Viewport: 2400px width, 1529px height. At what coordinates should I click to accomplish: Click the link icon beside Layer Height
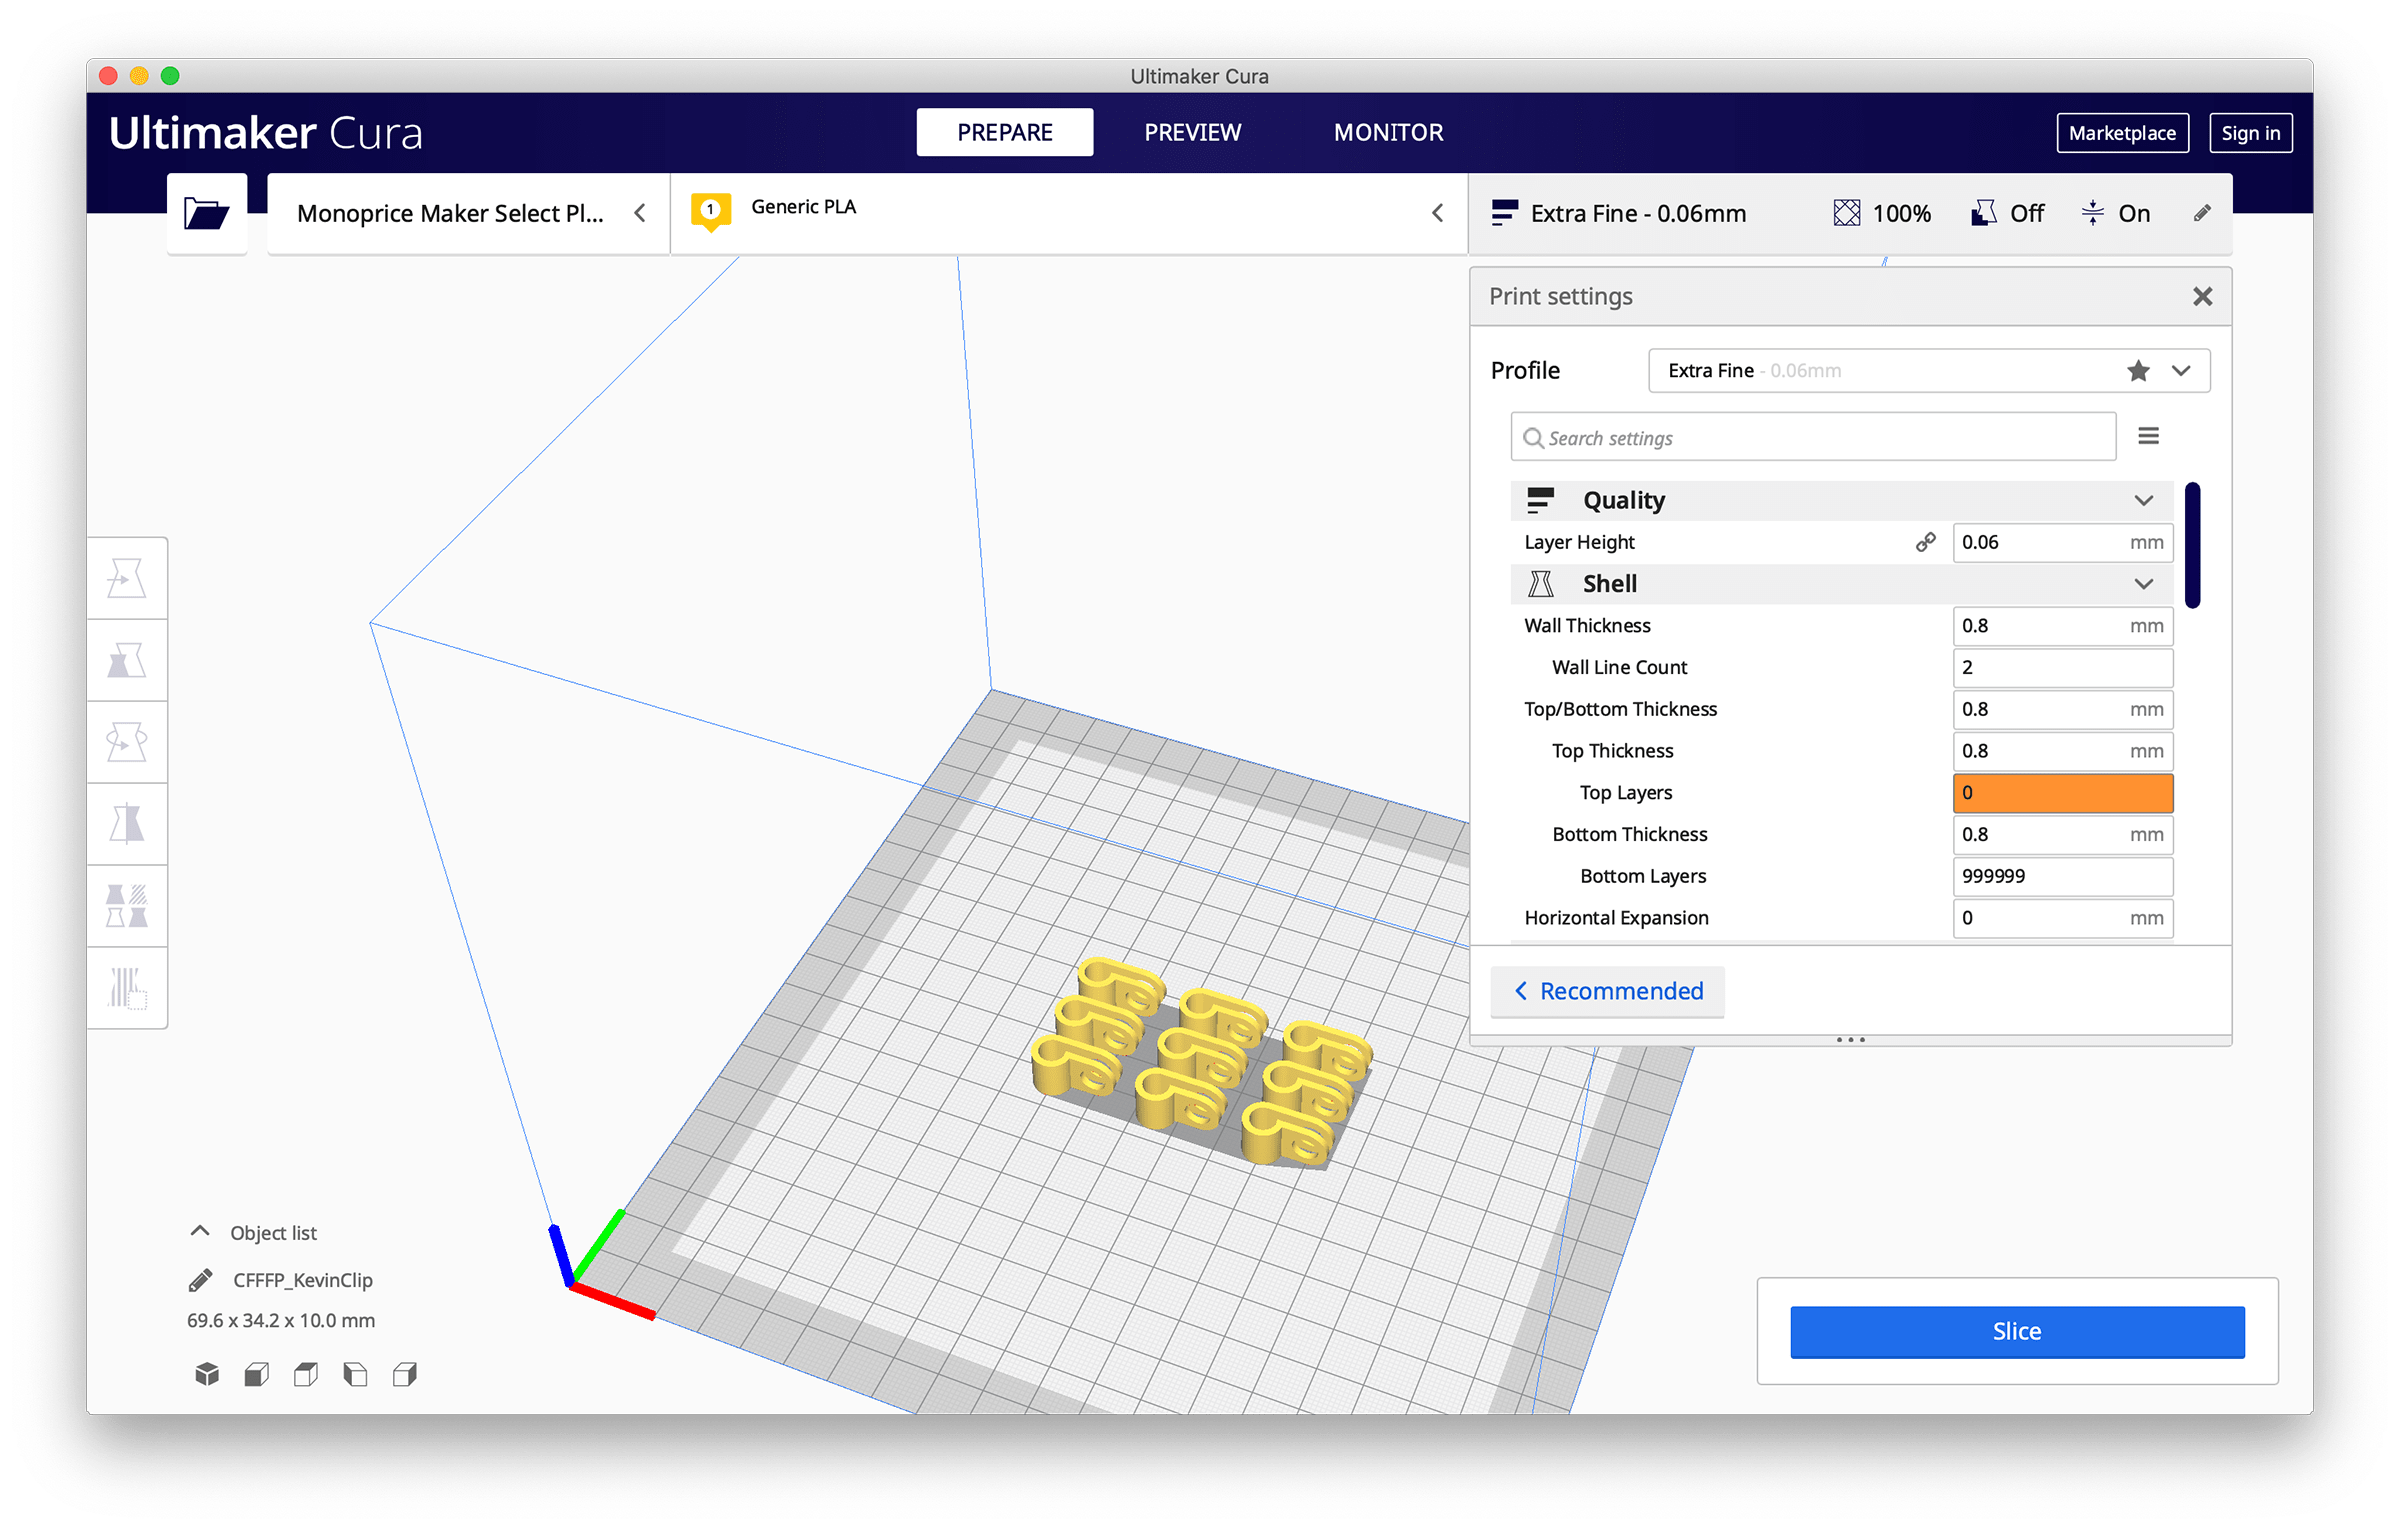point(1925,542)
